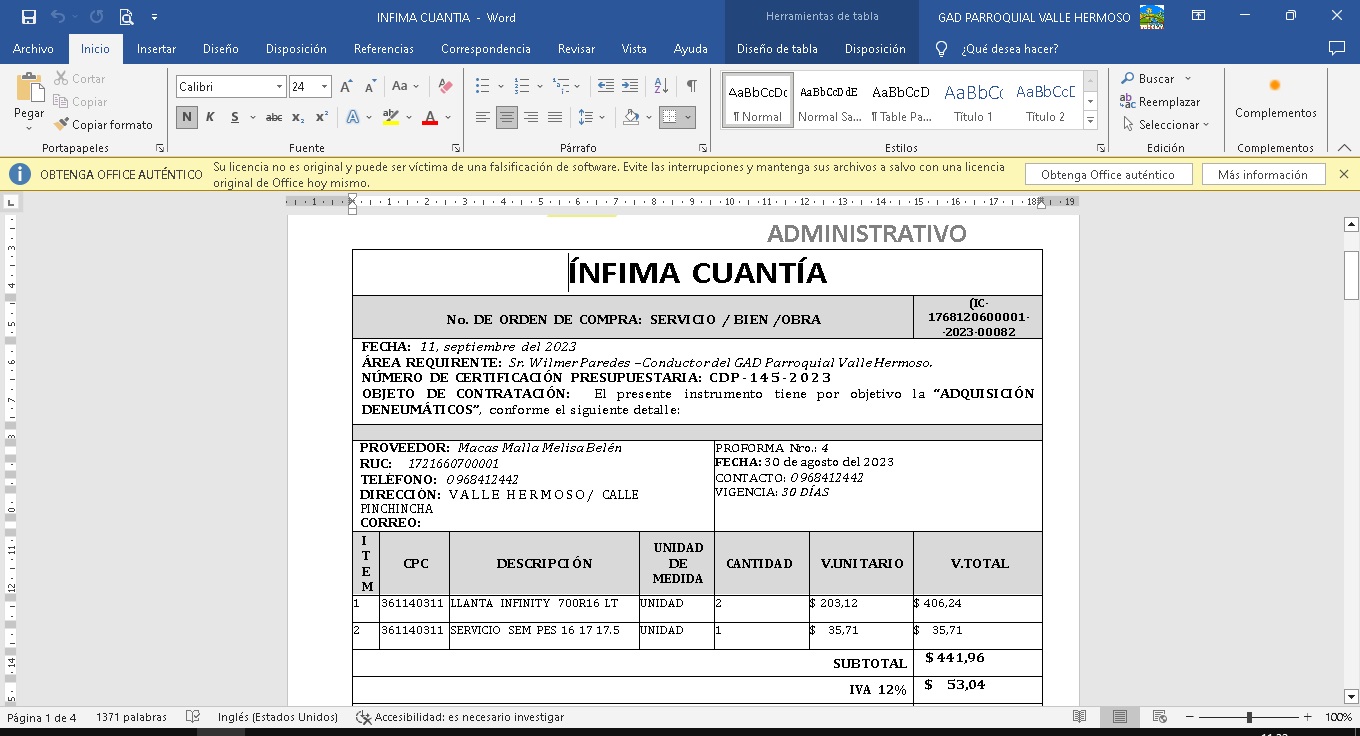The width and height of the screenshot is (1360, 736).
Task: Click the bullet list icon
Action: [483, 87]
